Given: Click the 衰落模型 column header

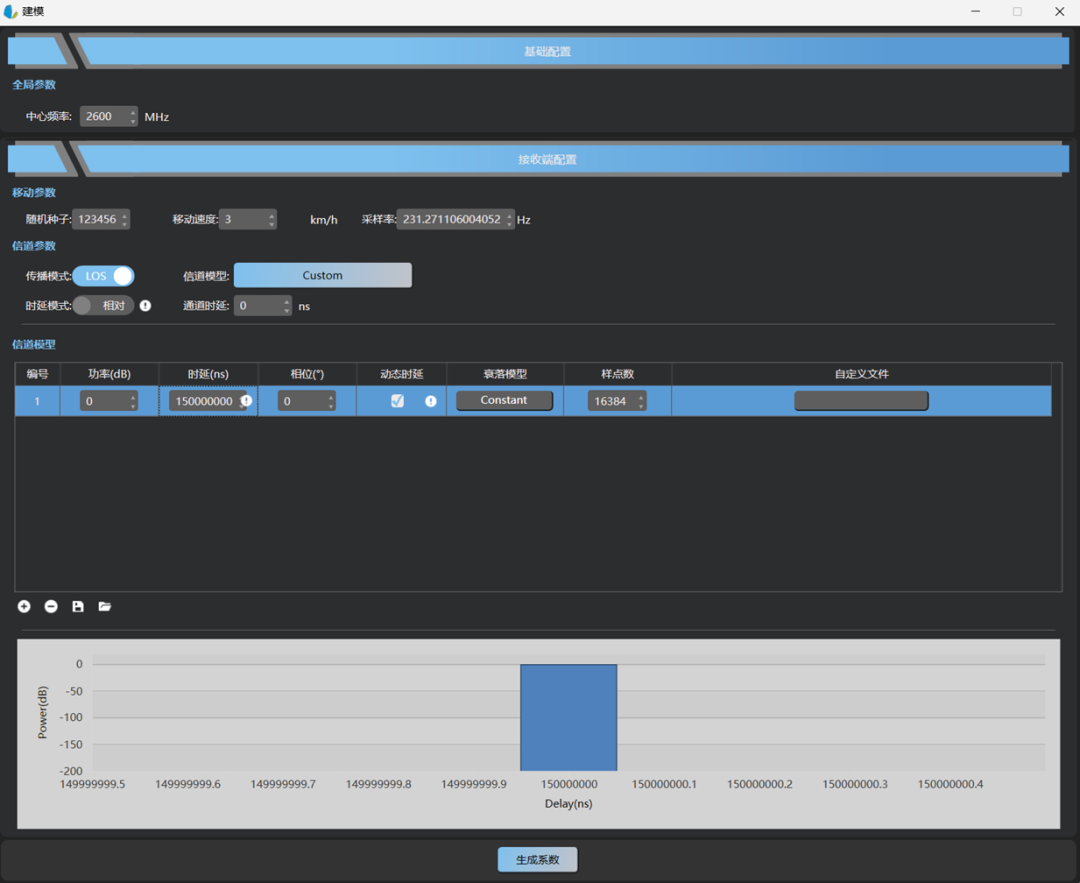Looking at the screenshot, I should tap(505, 374).
